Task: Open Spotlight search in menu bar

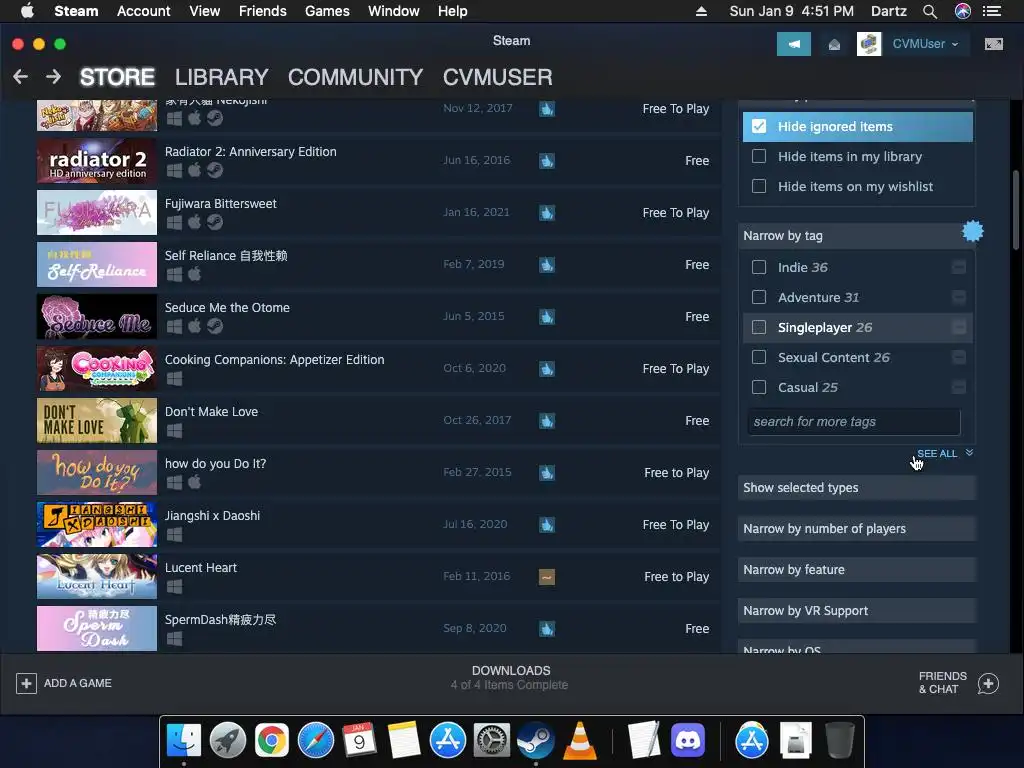Action: (929, 11)
